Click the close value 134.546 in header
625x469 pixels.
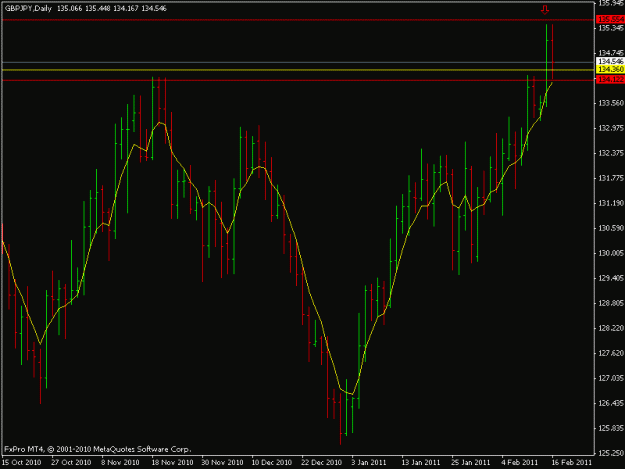[x=154, y=8]
